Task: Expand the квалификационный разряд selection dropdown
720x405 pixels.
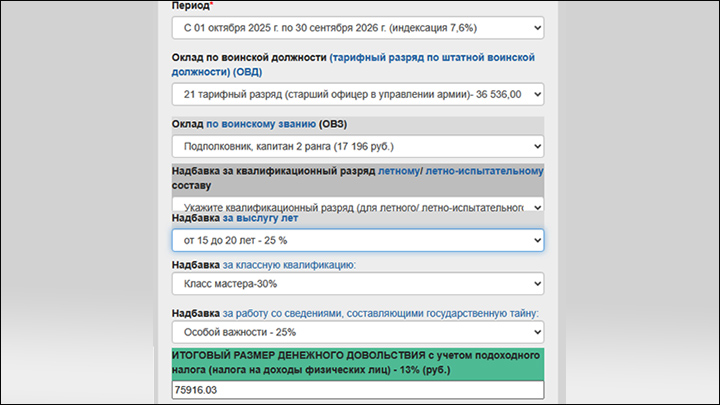Action: [357, 207]
